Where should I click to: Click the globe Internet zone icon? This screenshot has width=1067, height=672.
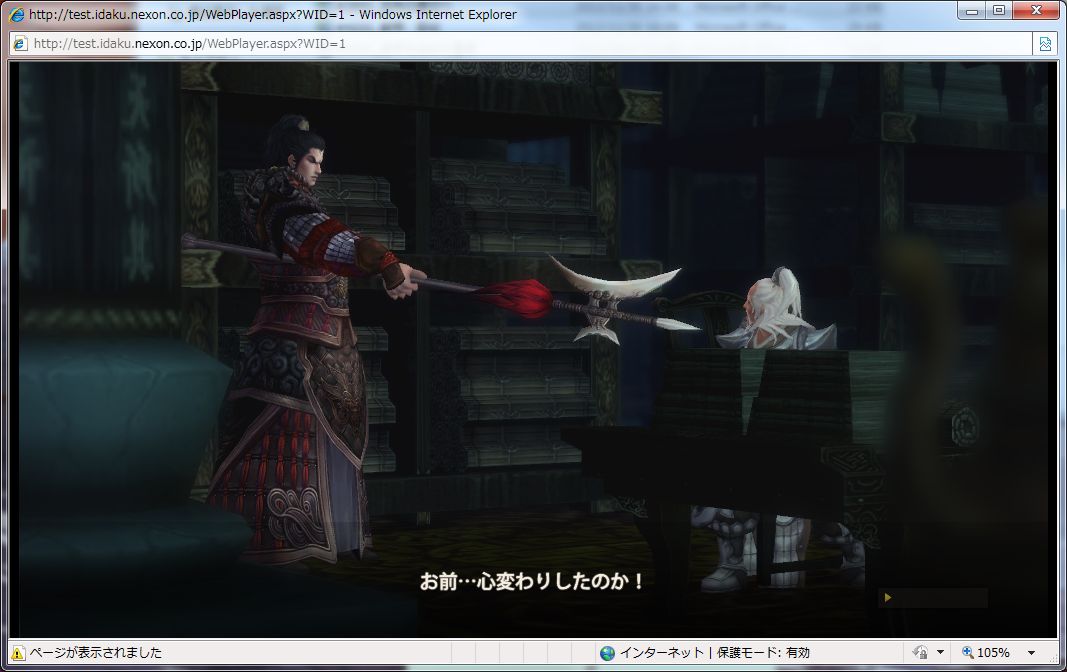607,653
